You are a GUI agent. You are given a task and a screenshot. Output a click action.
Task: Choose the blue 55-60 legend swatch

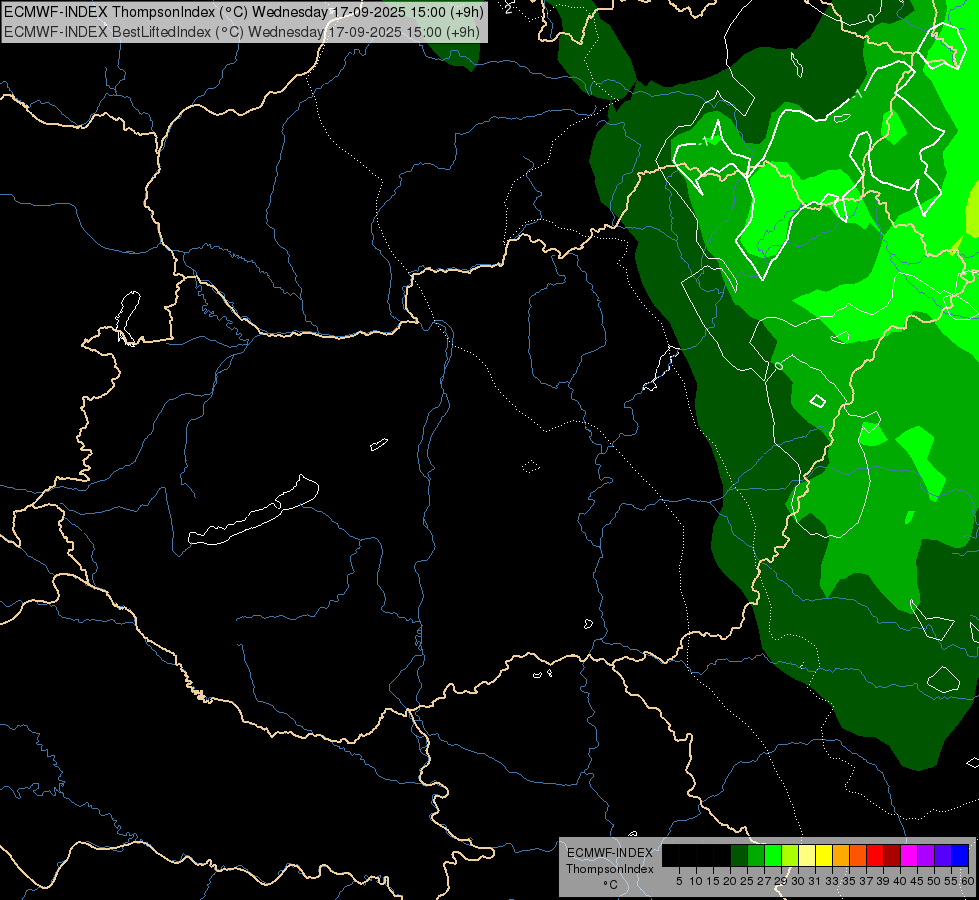point(960,855)
